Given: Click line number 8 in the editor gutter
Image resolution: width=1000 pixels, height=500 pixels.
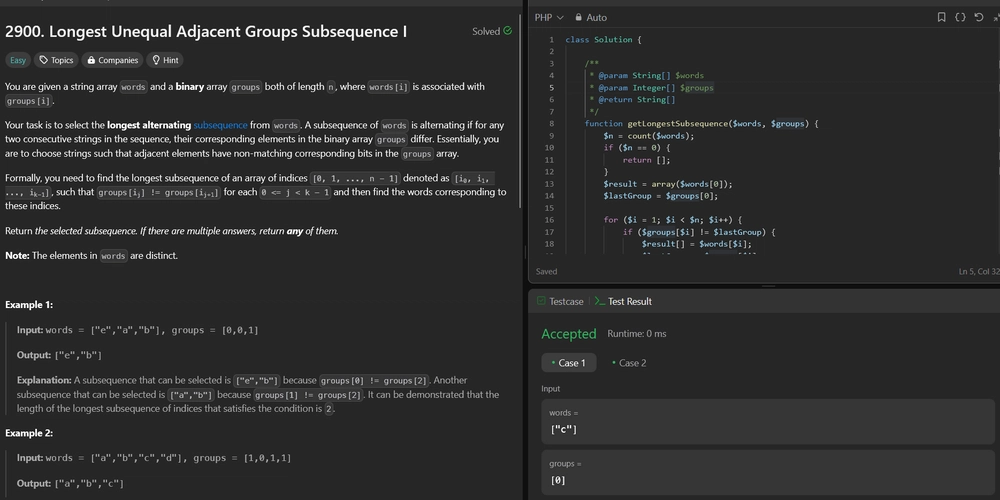Looking at the screenshot, I should 551,124.
